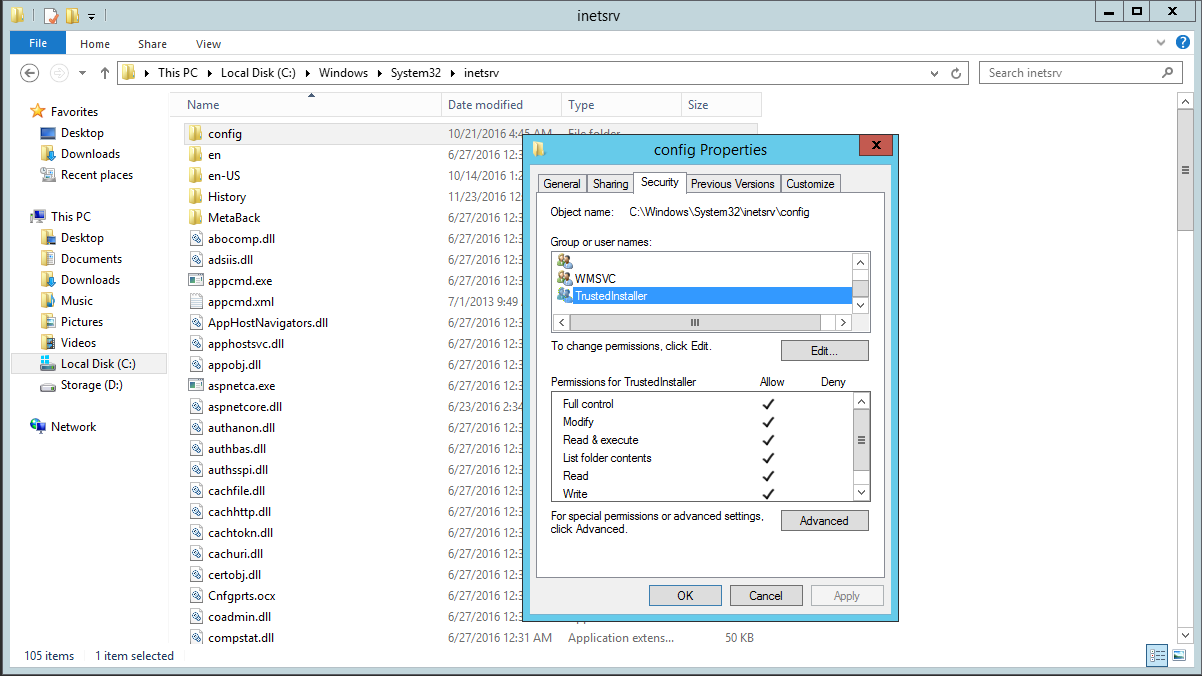The height and width of the screenshot is (676, 1202).
Task: Select the MetaBack folder row
Action: pos(470,218)
